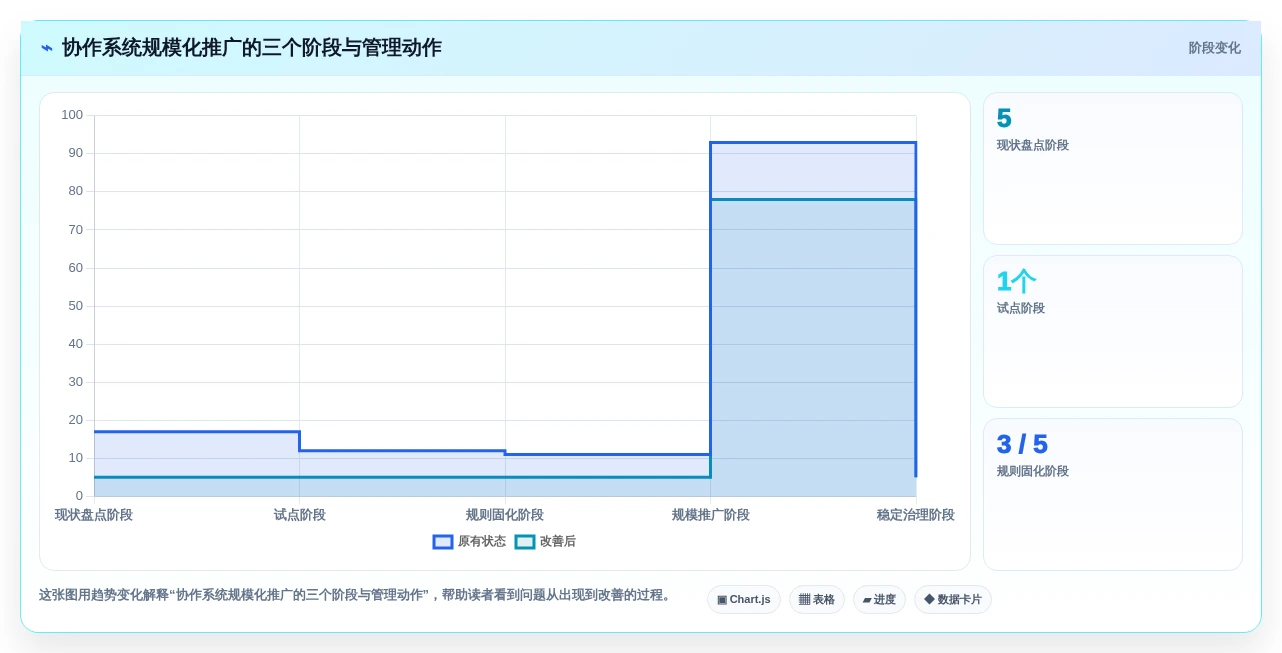1282x653 pixels.
Task: Click the y-axis value 90
Action: 76,153
